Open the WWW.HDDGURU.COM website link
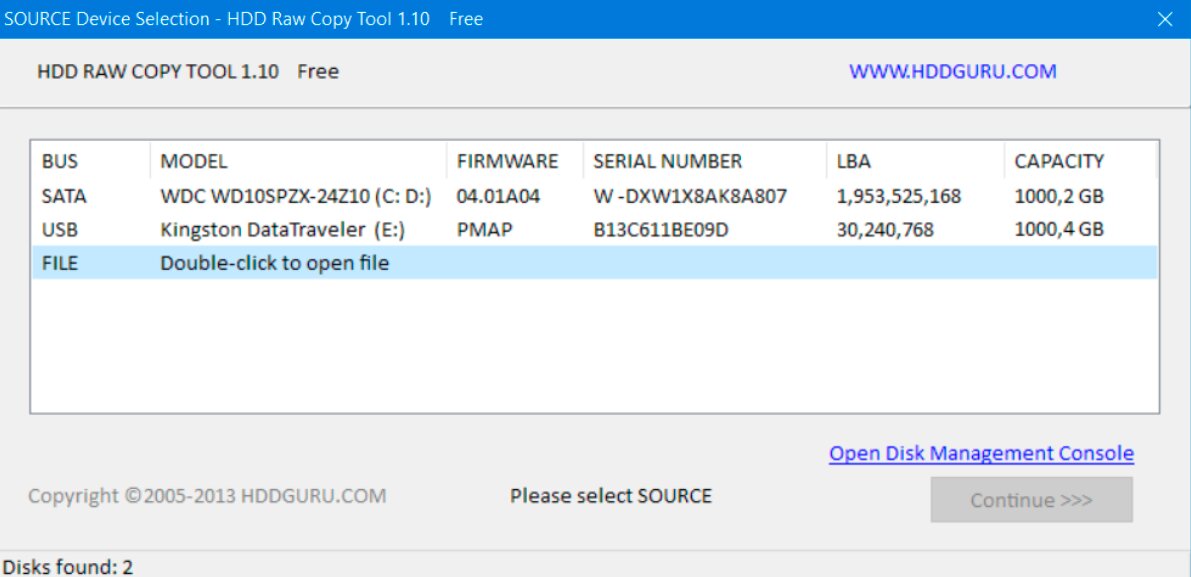The image size is (1191, 577). click(x=952, y=72)
